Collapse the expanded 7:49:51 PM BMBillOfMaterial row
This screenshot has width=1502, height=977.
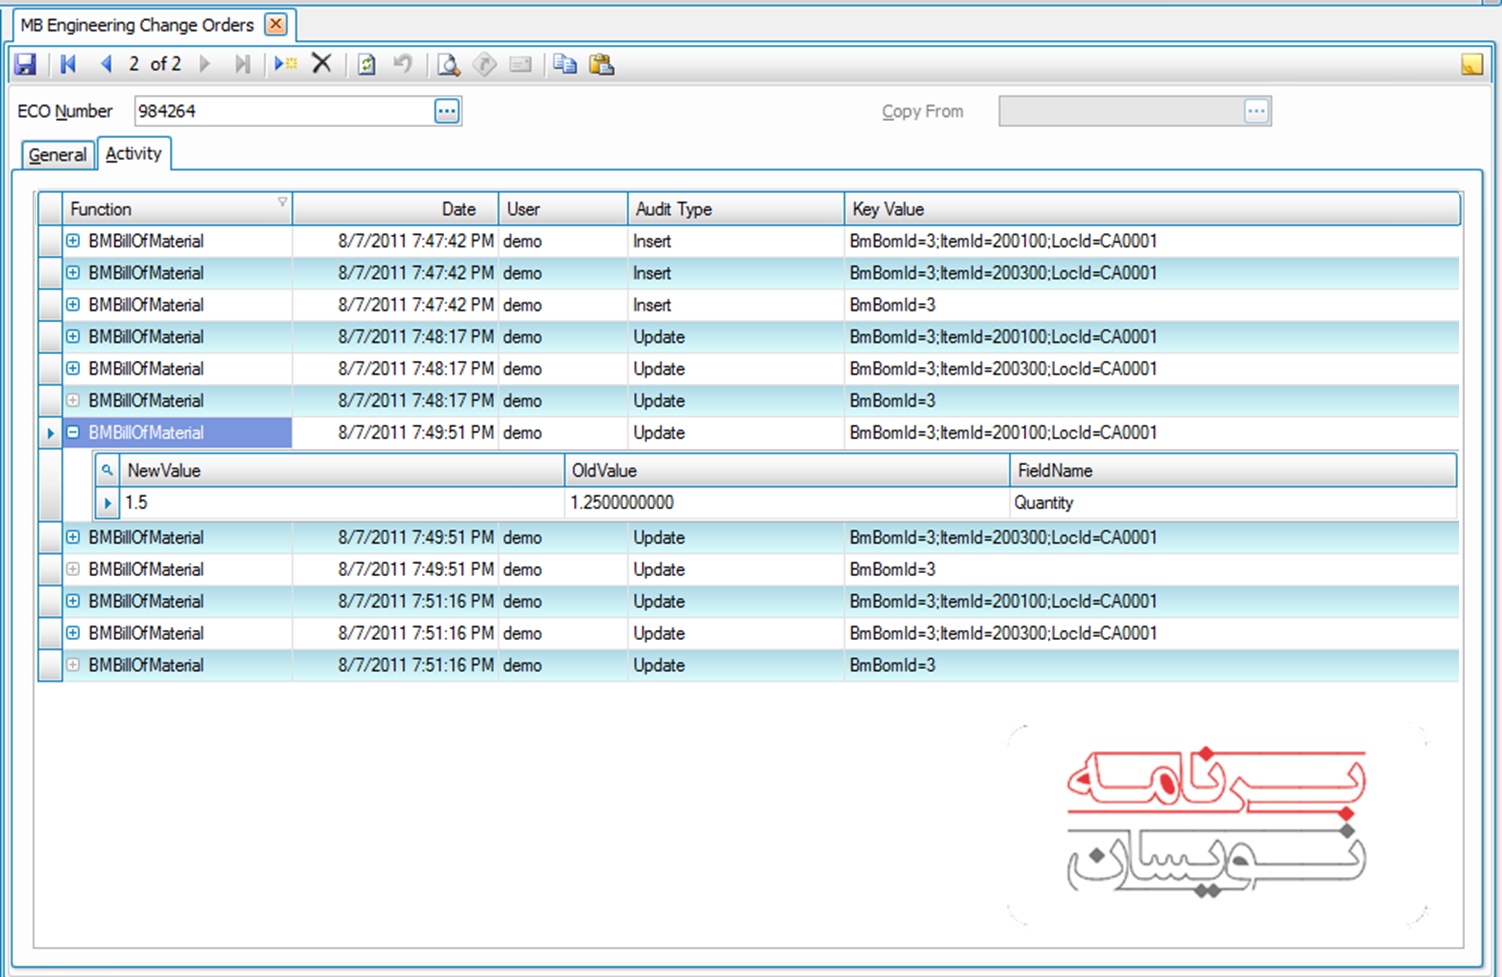[73, 433]
